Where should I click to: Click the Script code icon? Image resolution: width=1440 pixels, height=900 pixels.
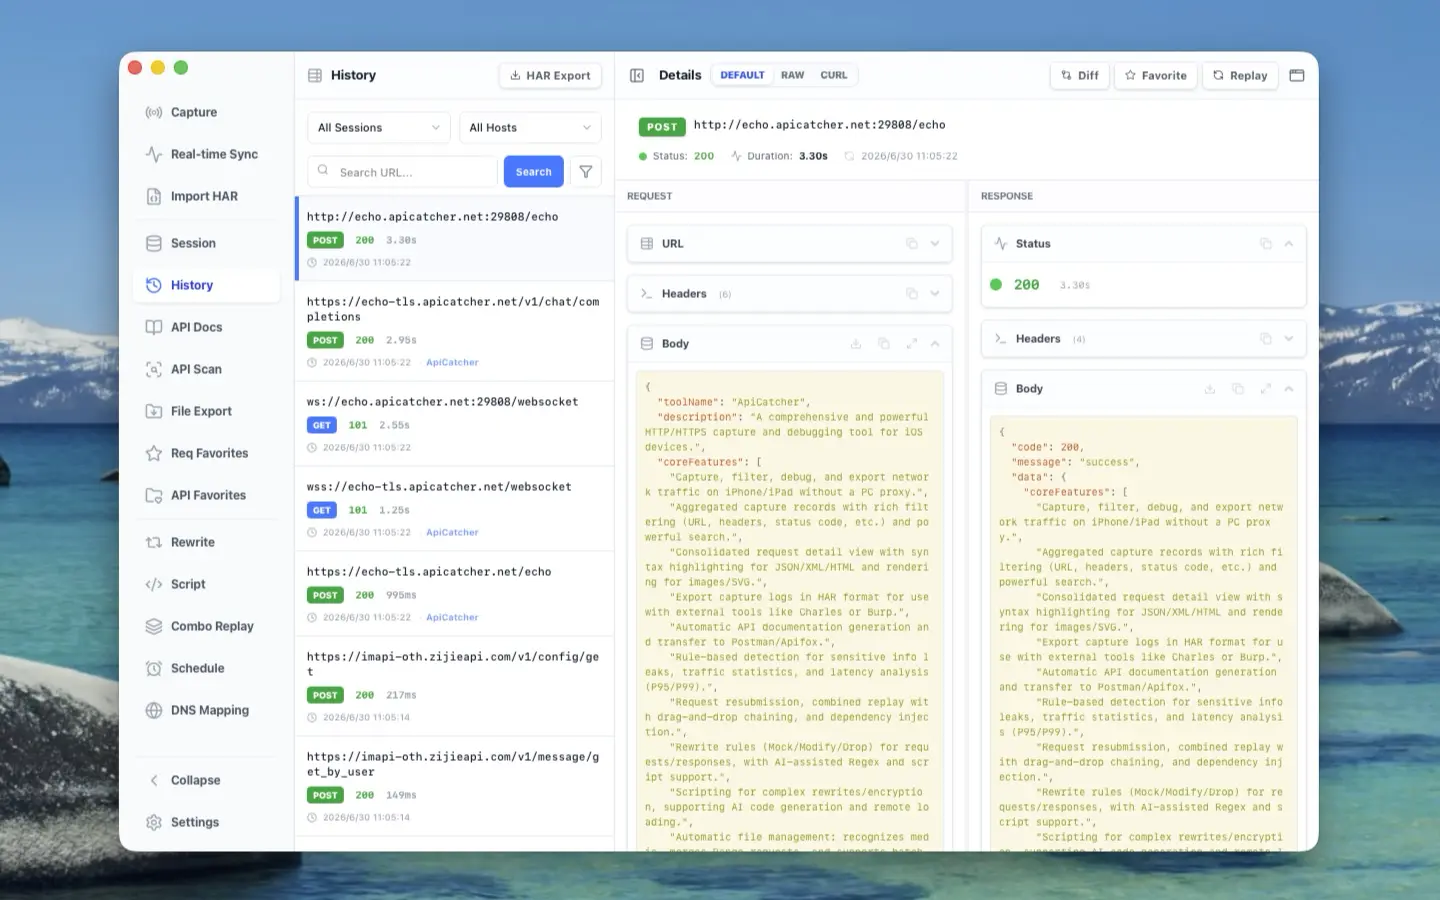154,584
